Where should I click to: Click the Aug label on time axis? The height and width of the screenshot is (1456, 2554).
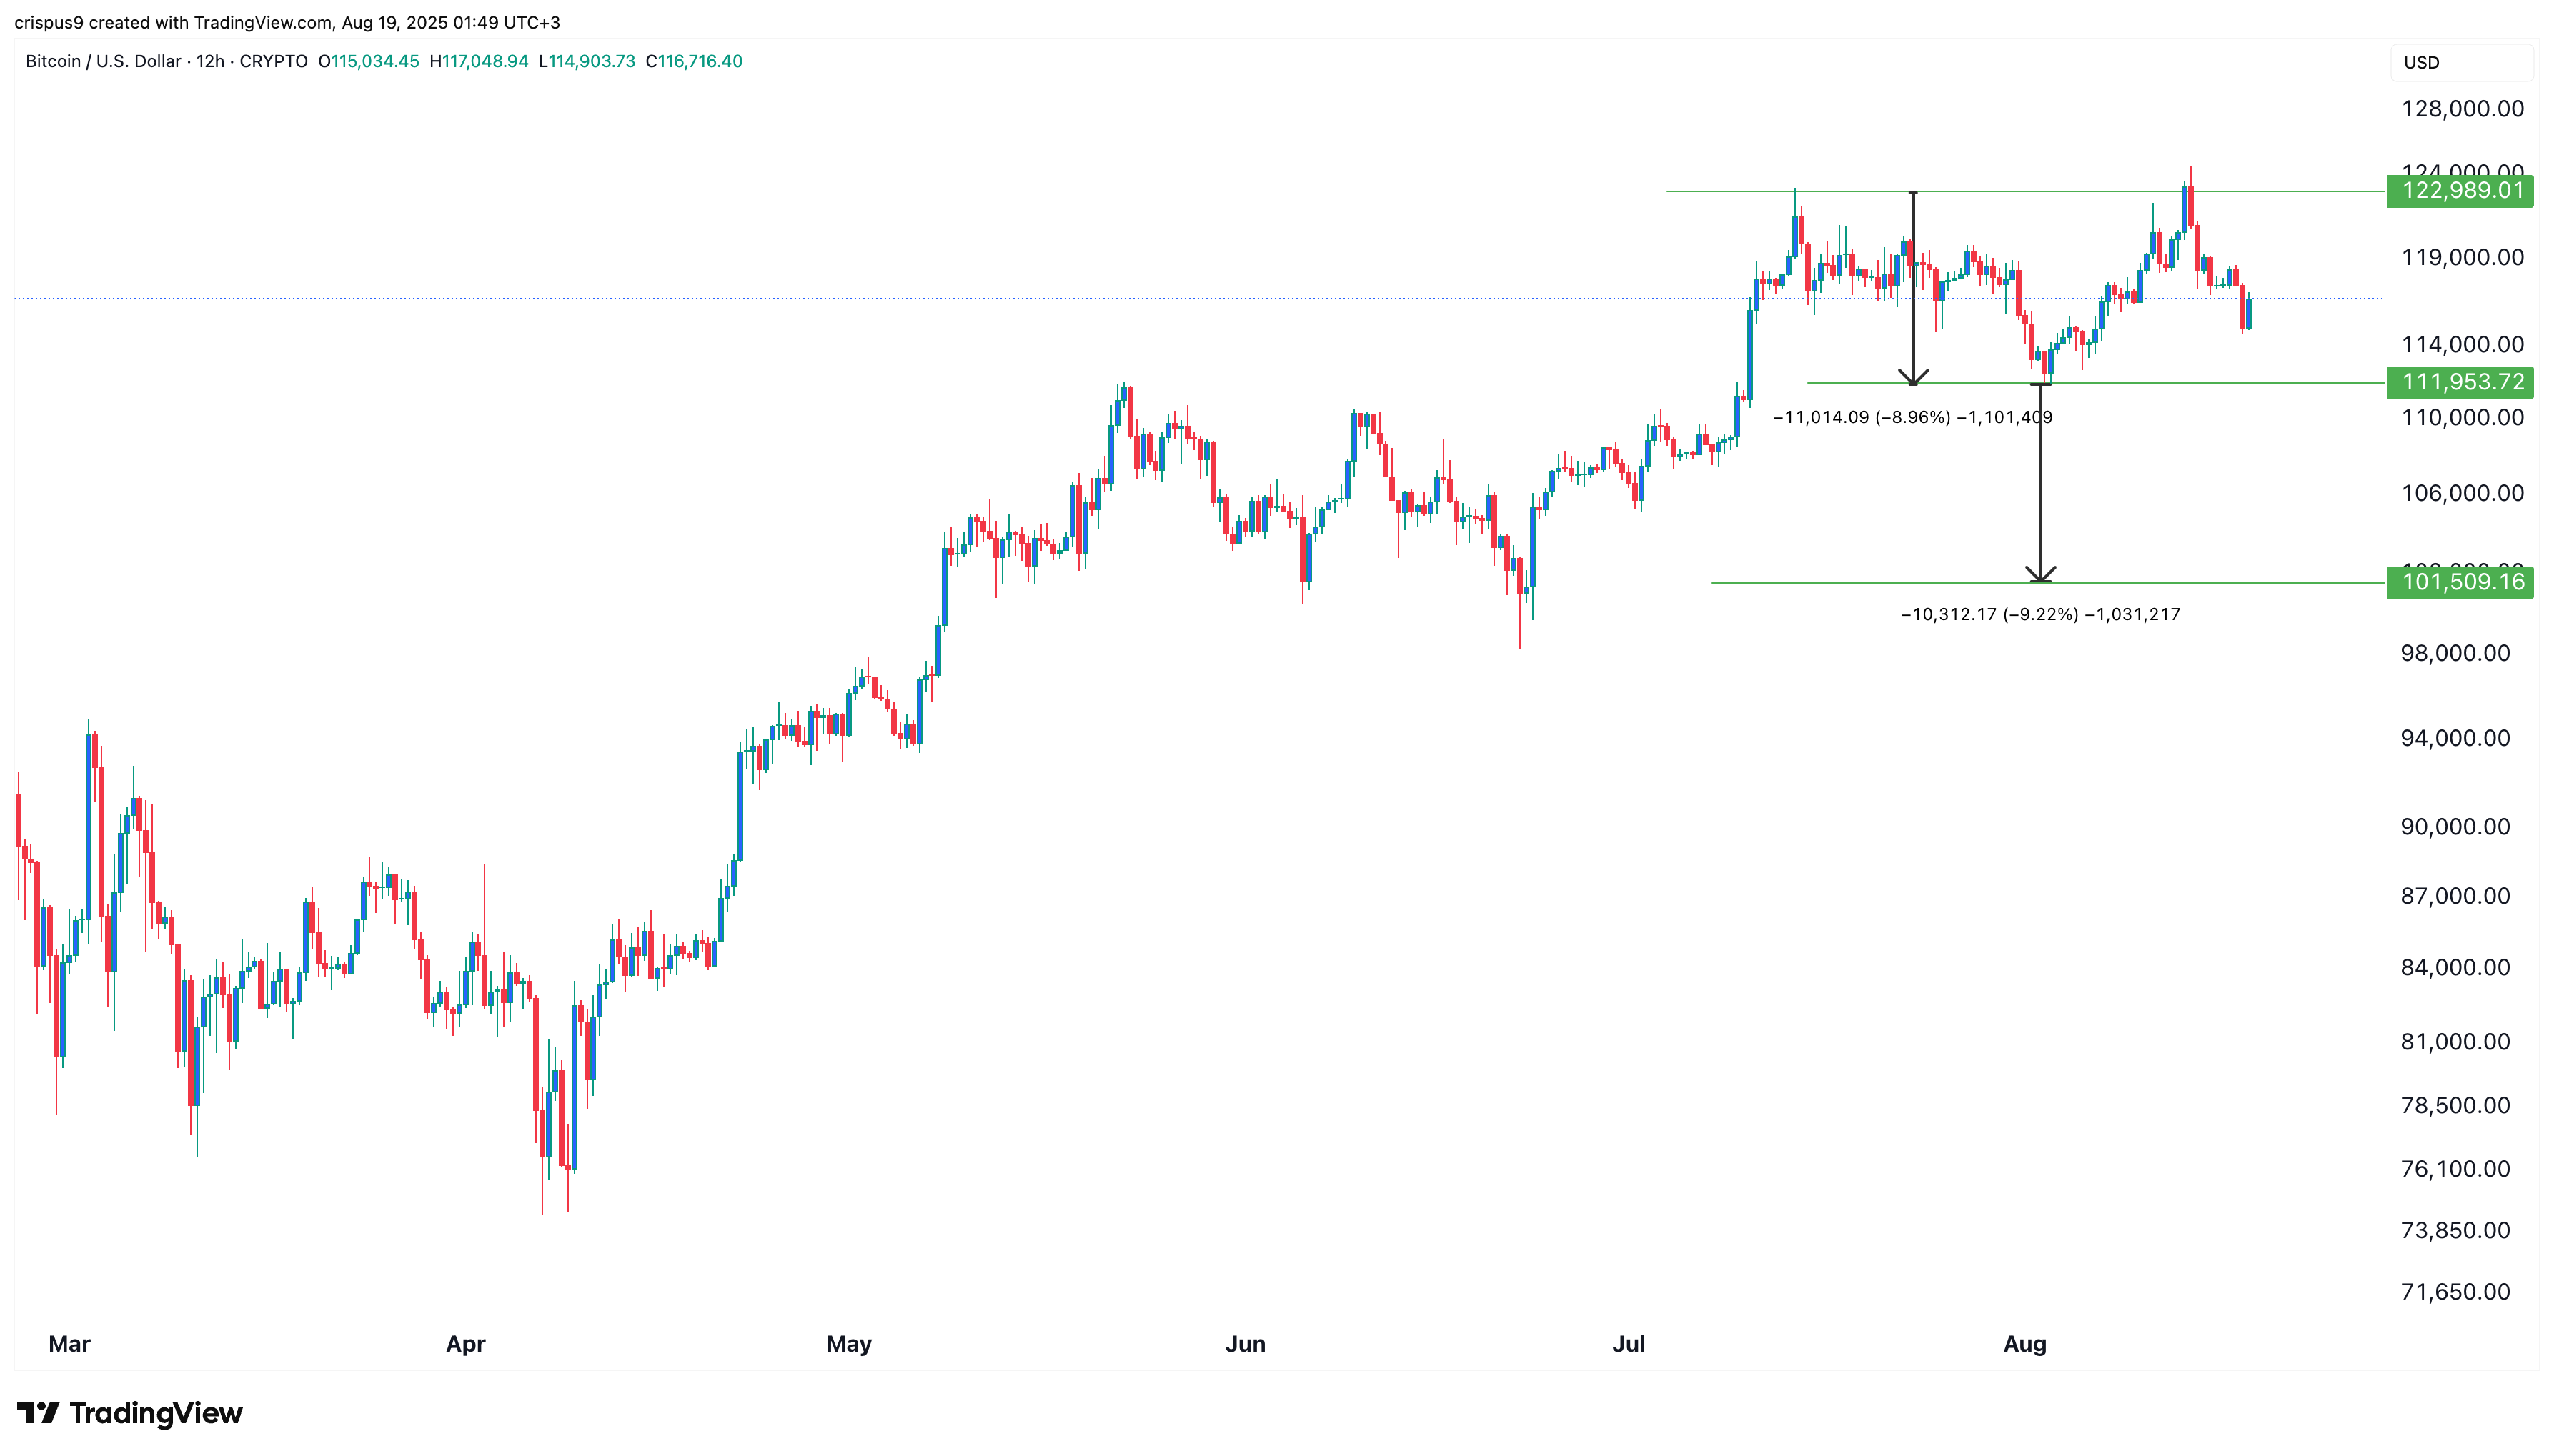(2024, 1344)
